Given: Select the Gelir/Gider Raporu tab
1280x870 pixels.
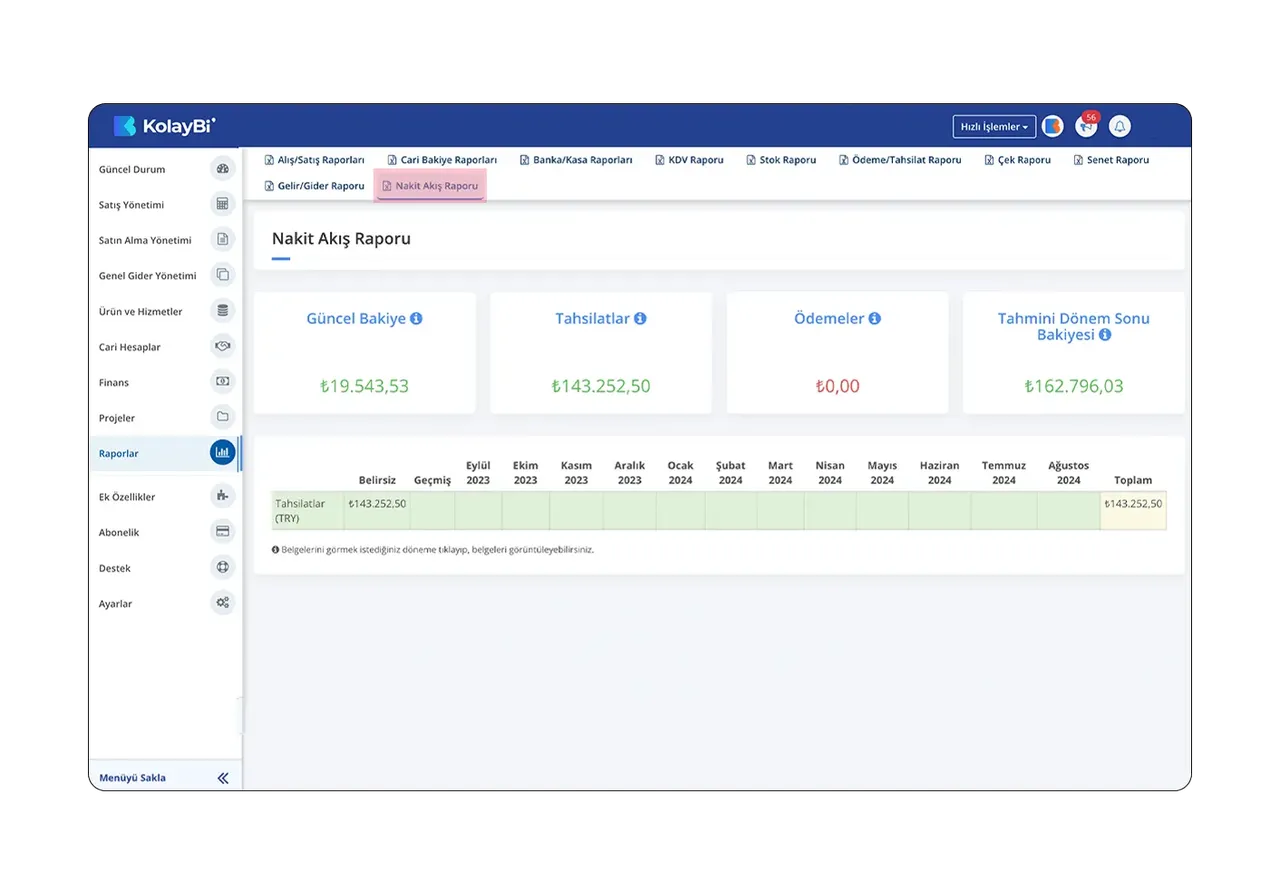Looking at the screenshot, I should pyautogui.click(x=314, y=186).
